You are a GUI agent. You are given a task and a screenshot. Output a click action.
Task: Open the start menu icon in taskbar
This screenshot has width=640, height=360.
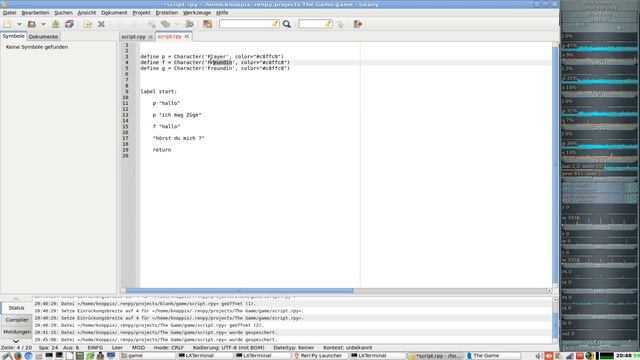tap(7, 356)
